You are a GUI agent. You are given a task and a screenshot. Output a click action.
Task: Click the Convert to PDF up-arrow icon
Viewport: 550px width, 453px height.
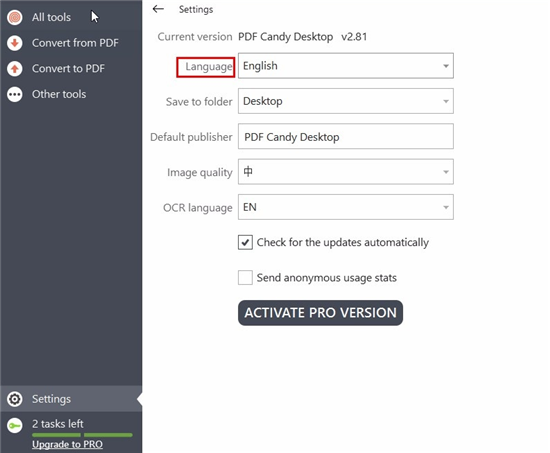coord(15,68)
